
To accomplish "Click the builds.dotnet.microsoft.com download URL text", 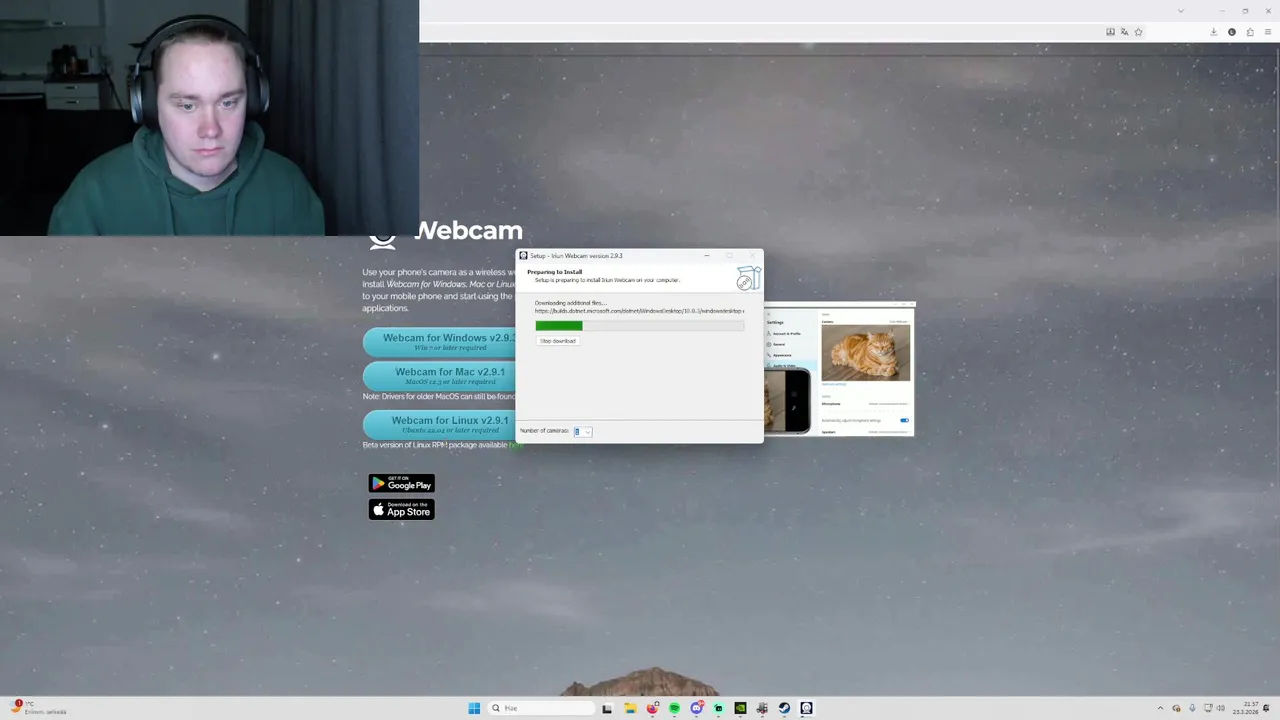I will (x=640, y=311).
